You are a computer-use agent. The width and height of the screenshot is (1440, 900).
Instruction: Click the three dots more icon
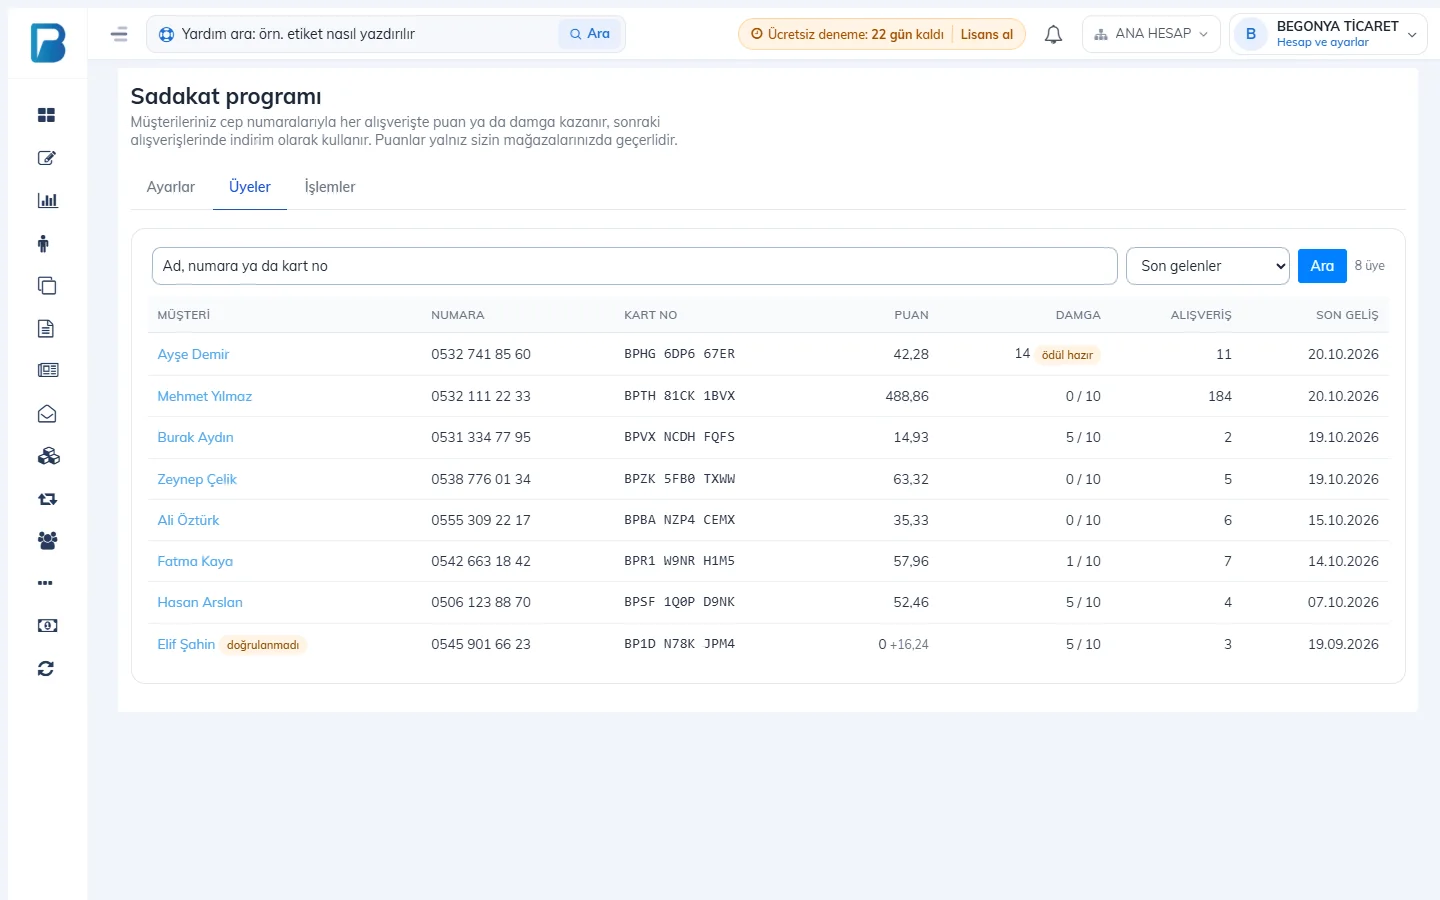(x=45, y=583)
